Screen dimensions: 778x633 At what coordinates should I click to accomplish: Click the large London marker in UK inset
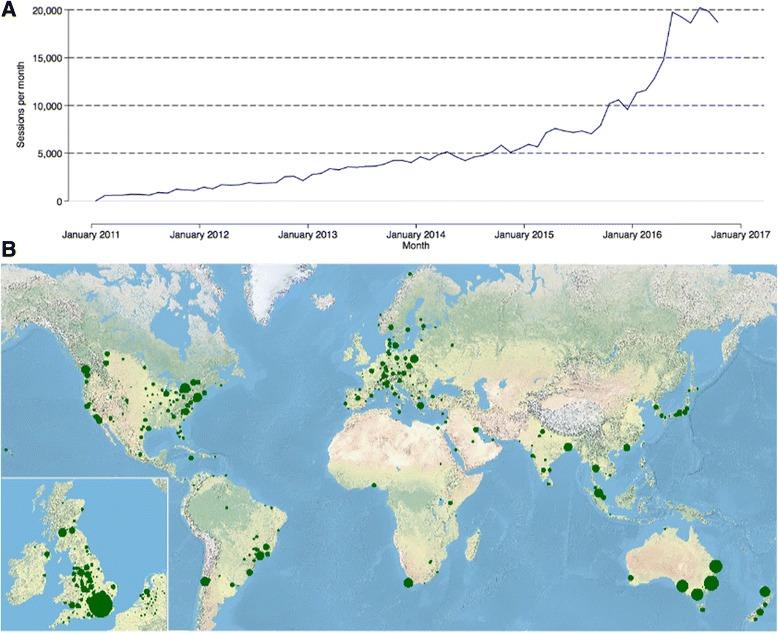[100, 604]
